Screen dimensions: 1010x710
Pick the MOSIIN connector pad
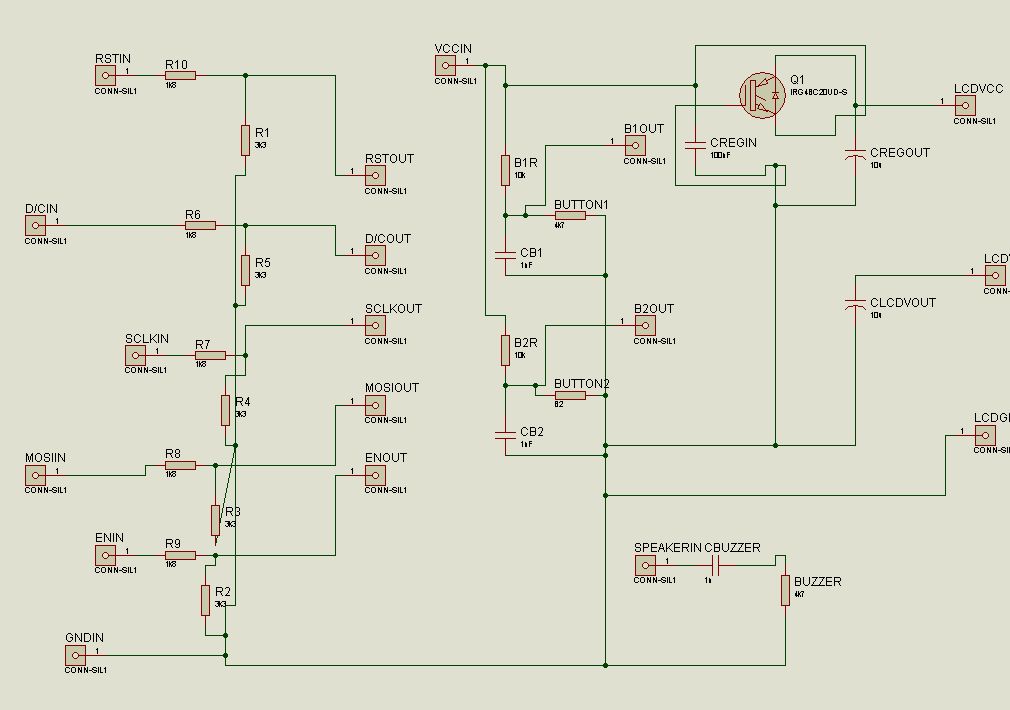[x=35, y=475]
